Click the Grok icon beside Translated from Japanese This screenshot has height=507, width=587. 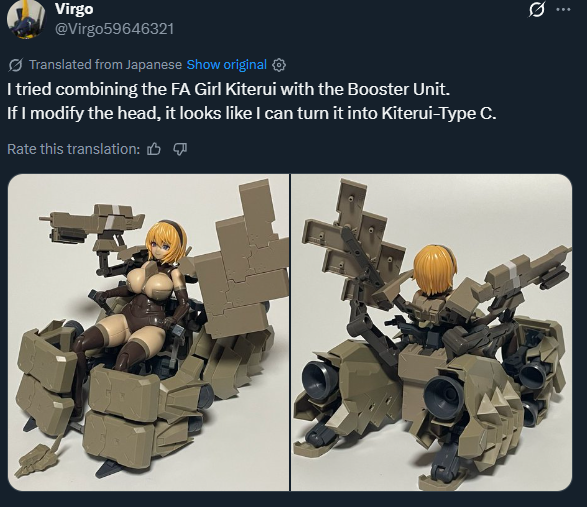coord(16,65)
